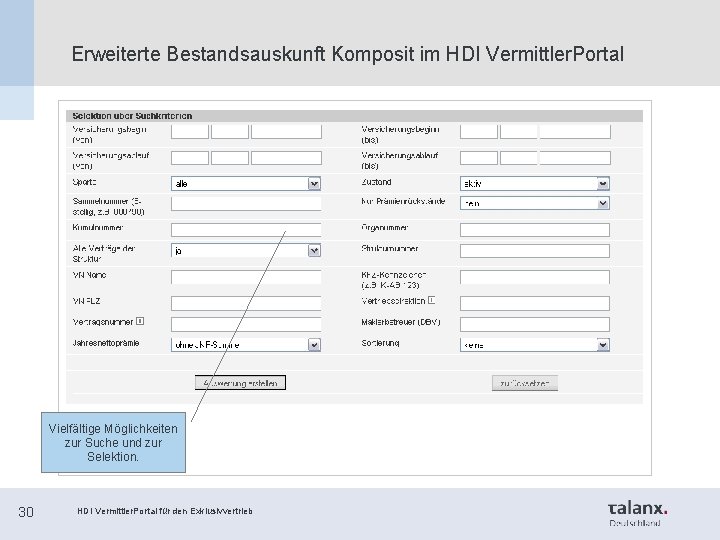
Task: Focus the KFZ-Kennzeichen input field
Action: [535, 277]
